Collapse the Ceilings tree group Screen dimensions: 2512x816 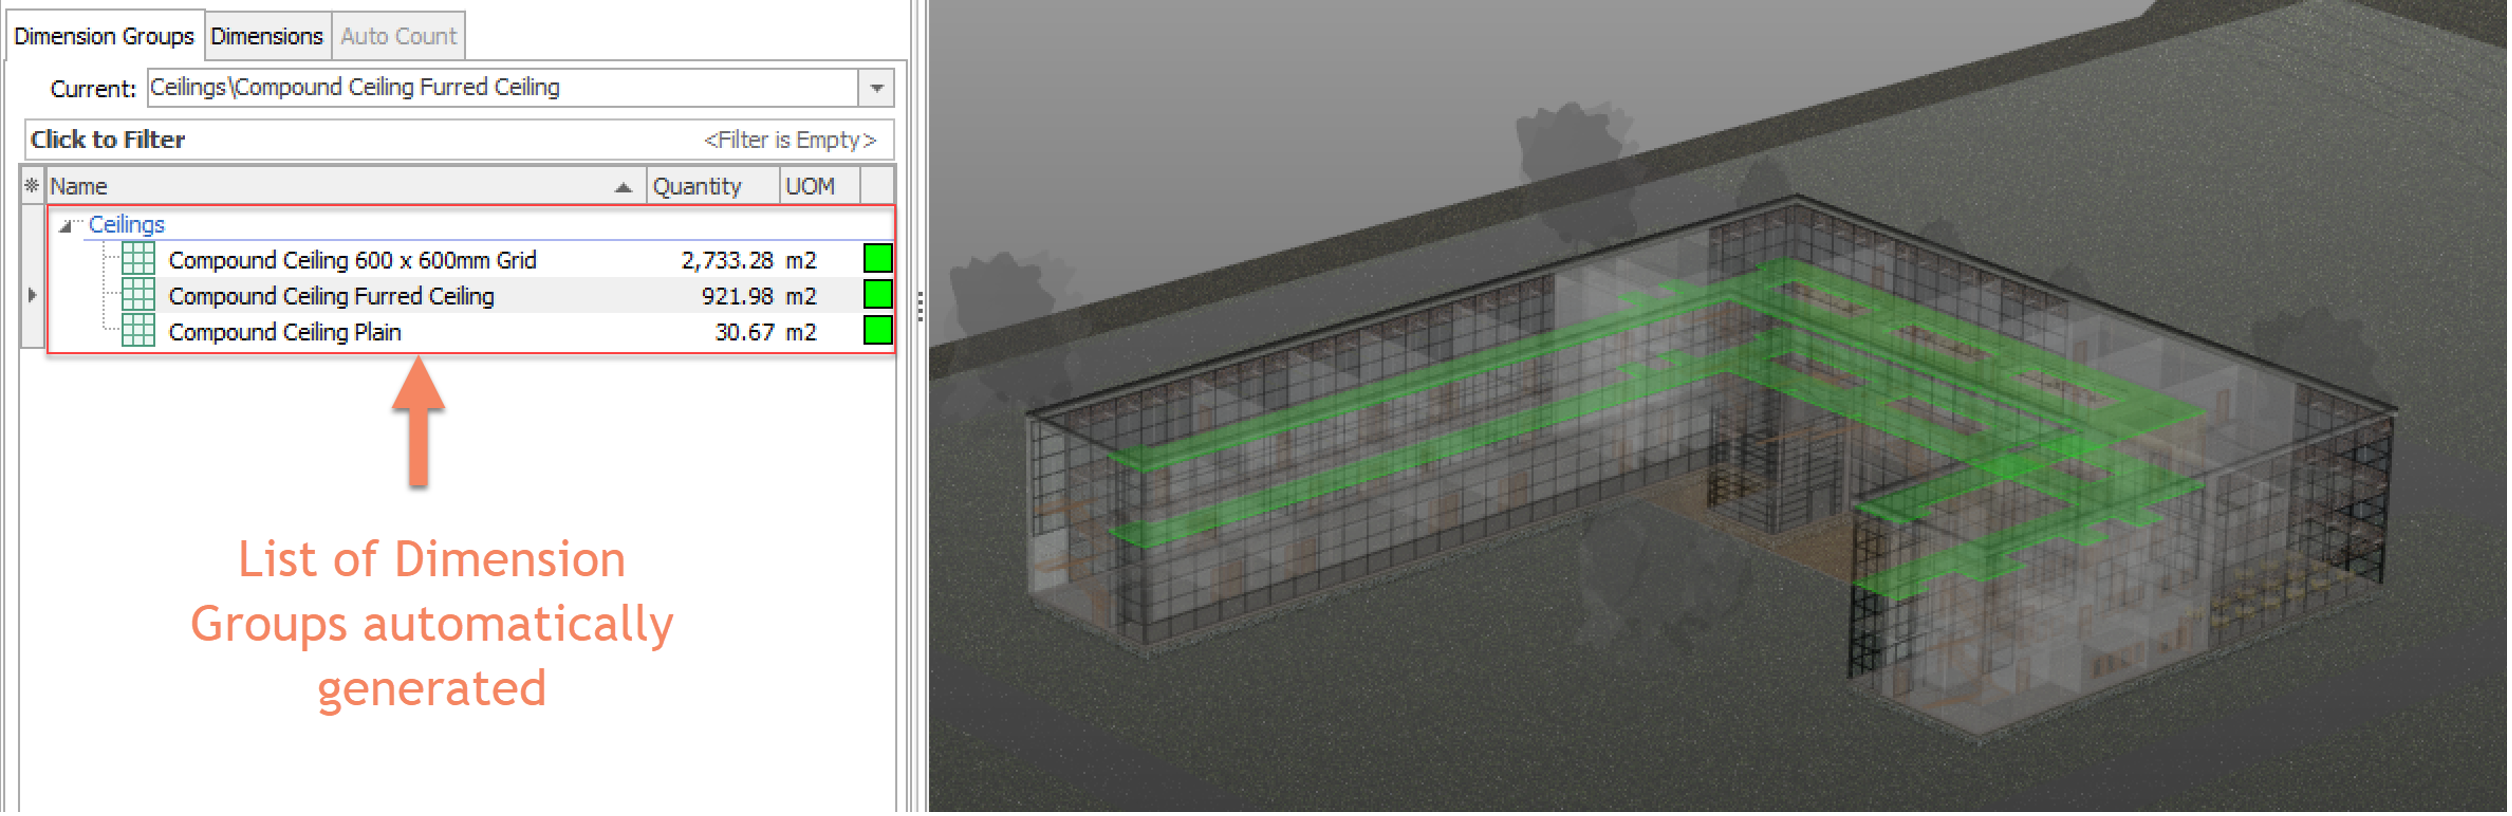click(65, 226)
